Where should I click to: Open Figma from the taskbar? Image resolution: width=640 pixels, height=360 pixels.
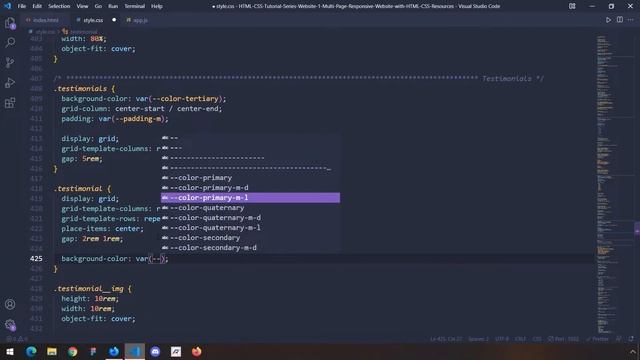point(93,351)
